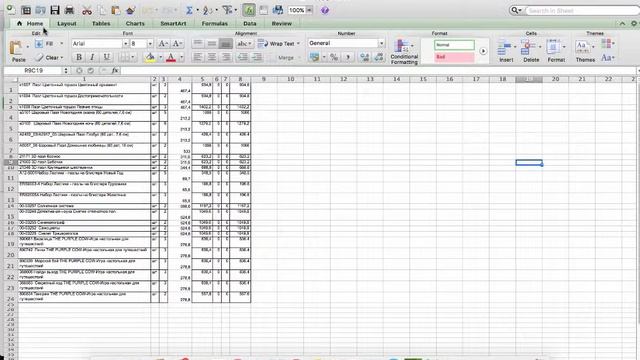The image size is (640, 360).
Task: Toggle Italic formatting
Action: 92,57
